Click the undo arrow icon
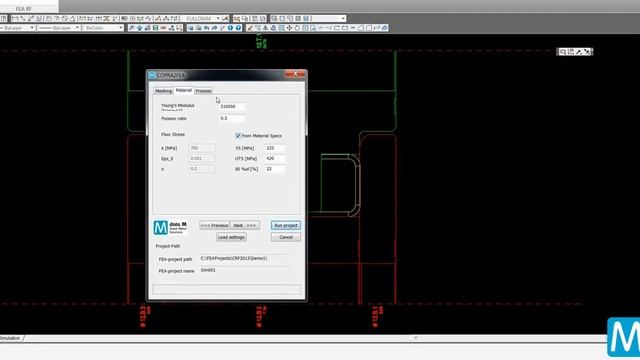This screenshot has height=360, width=640. (207, 28)
